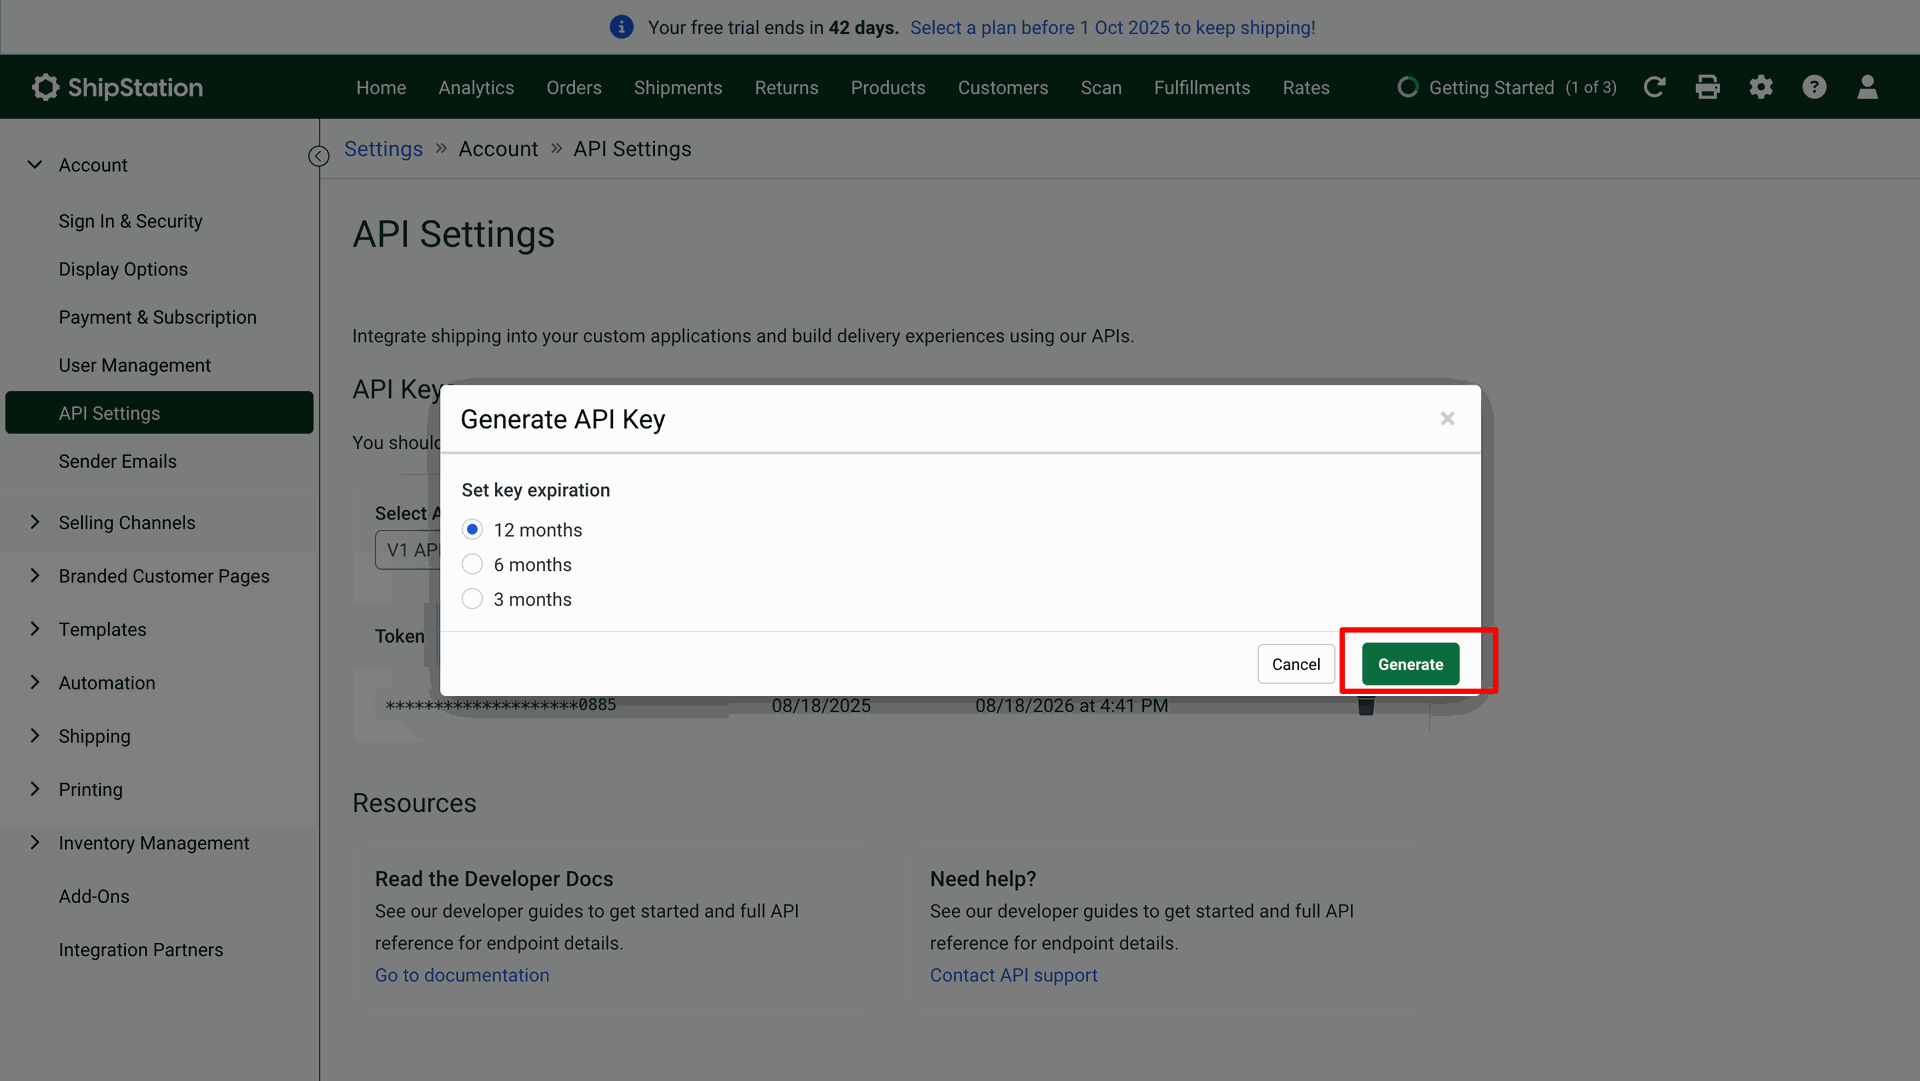The image size is (1920, 1081).
Task: Click the Cancel button
Action: tap(1295, 664)
